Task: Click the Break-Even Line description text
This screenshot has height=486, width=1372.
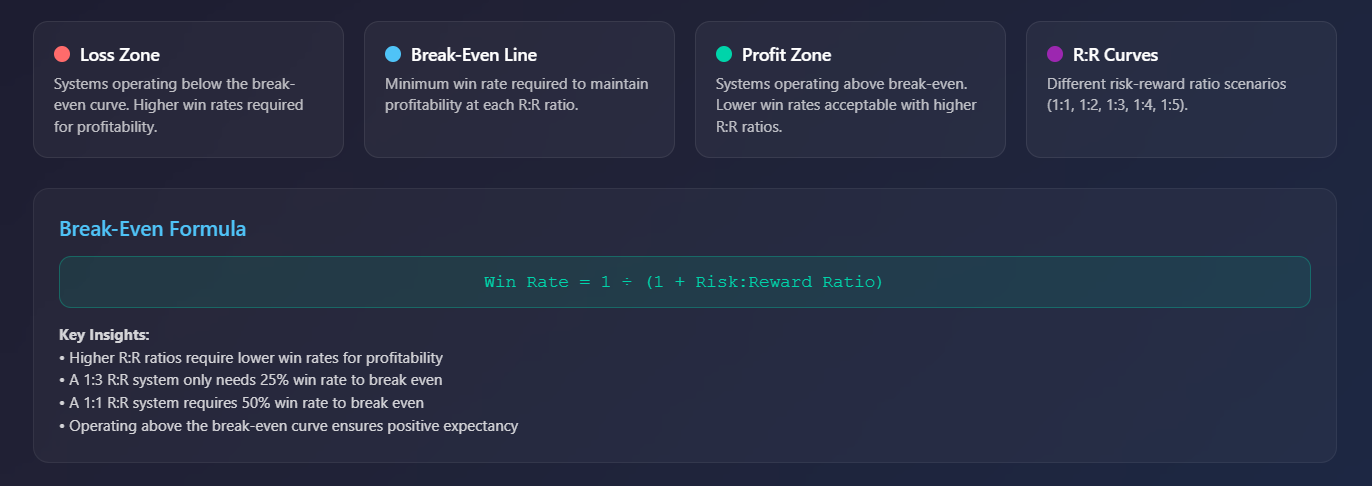Action: 516,94
